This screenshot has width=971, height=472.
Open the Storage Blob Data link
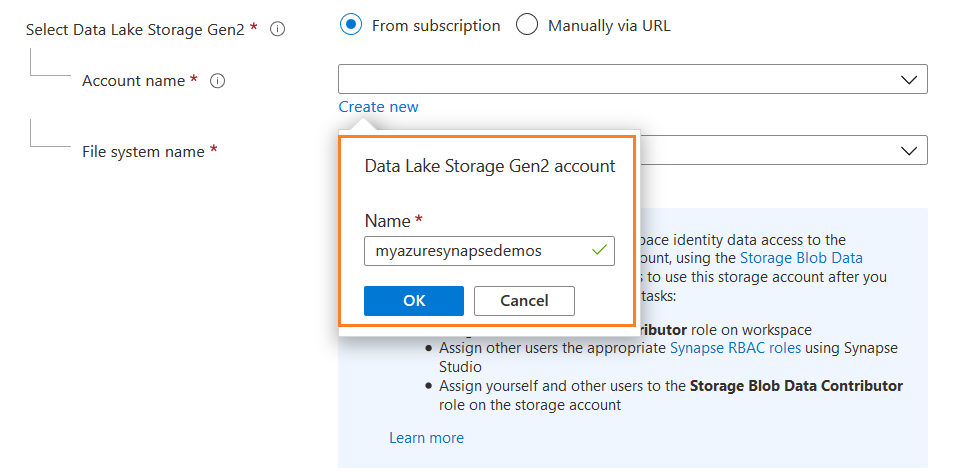point(801,258)
